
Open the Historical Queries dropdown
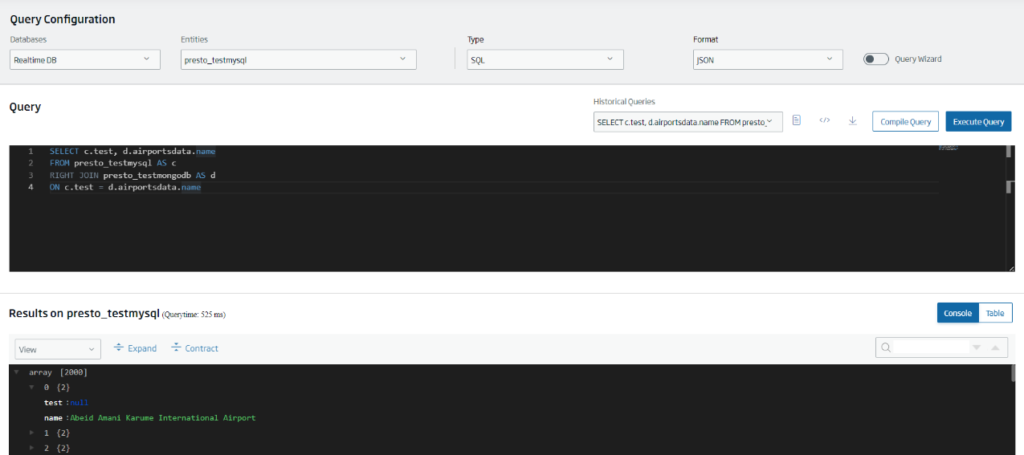tap(688, 121)
